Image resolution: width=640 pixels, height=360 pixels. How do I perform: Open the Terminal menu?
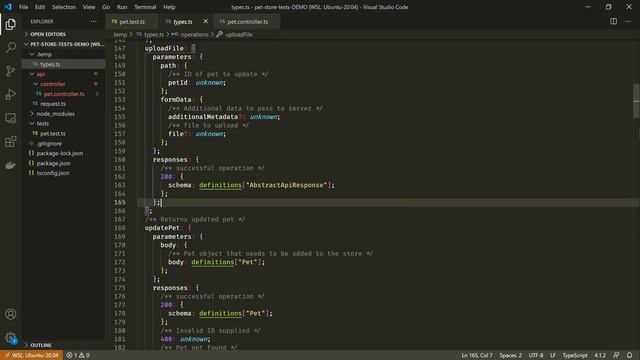coord(145,7)
